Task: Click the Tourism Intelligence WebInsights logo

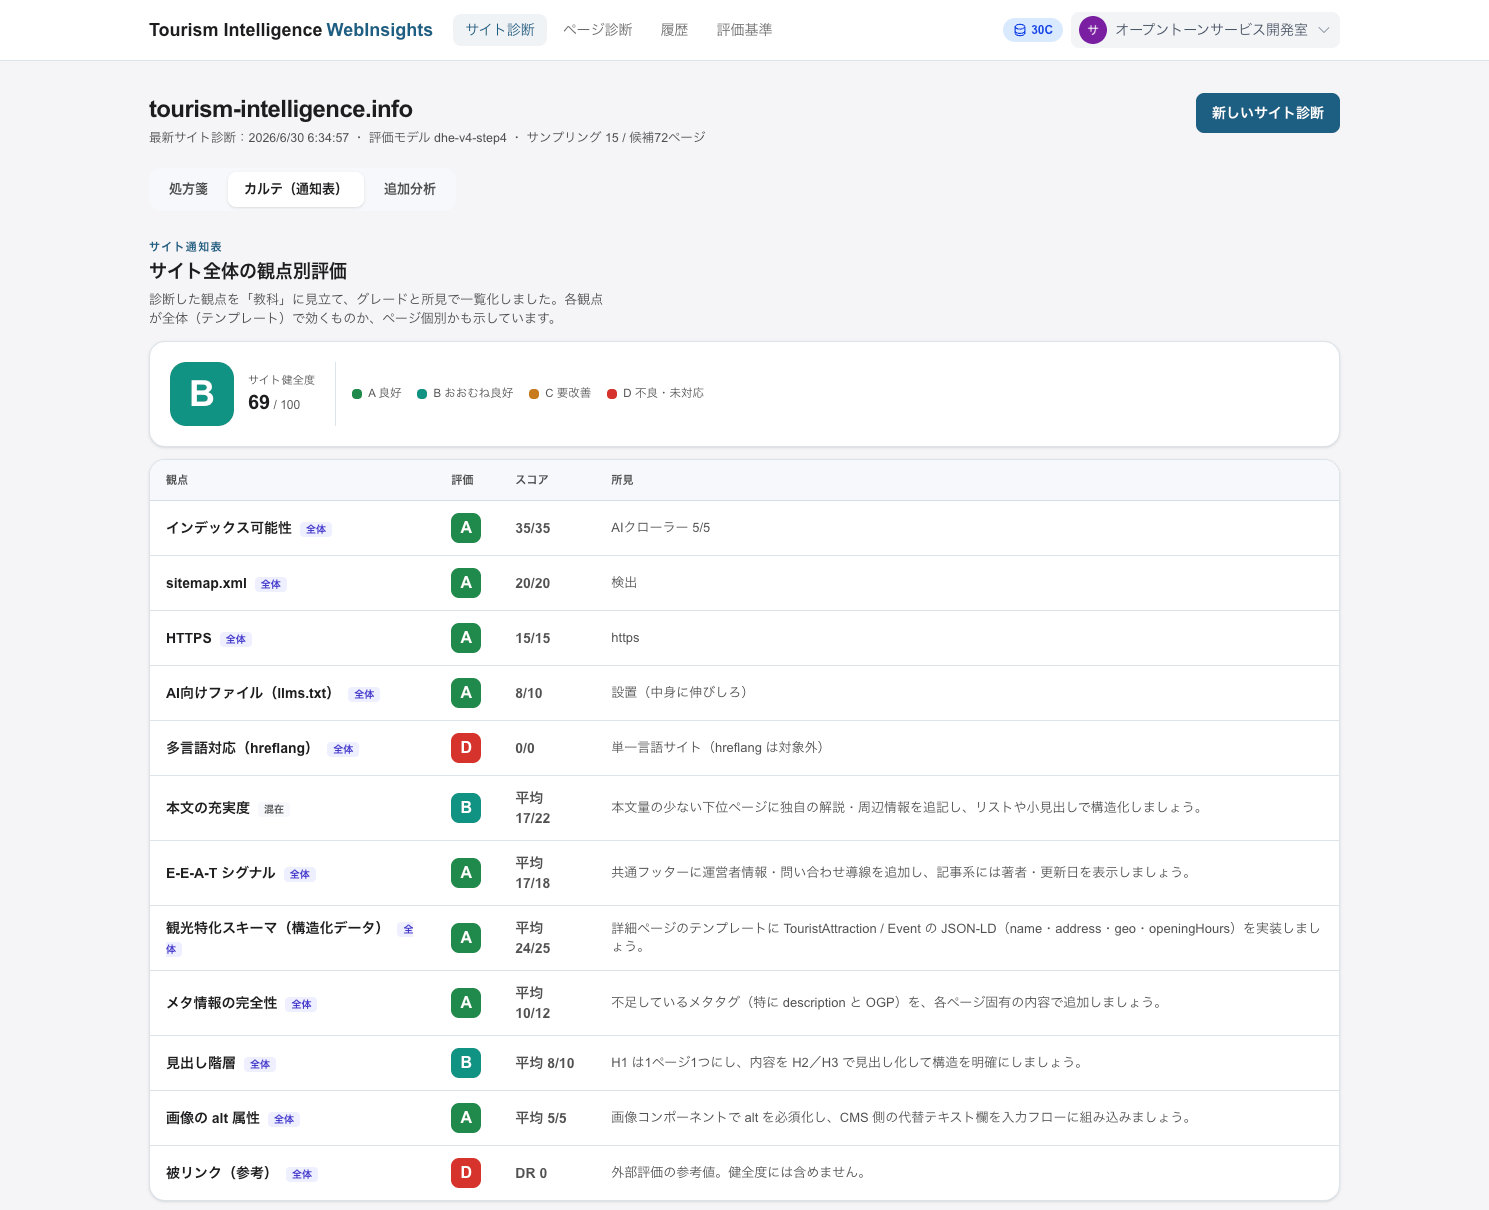Action: 291,30
